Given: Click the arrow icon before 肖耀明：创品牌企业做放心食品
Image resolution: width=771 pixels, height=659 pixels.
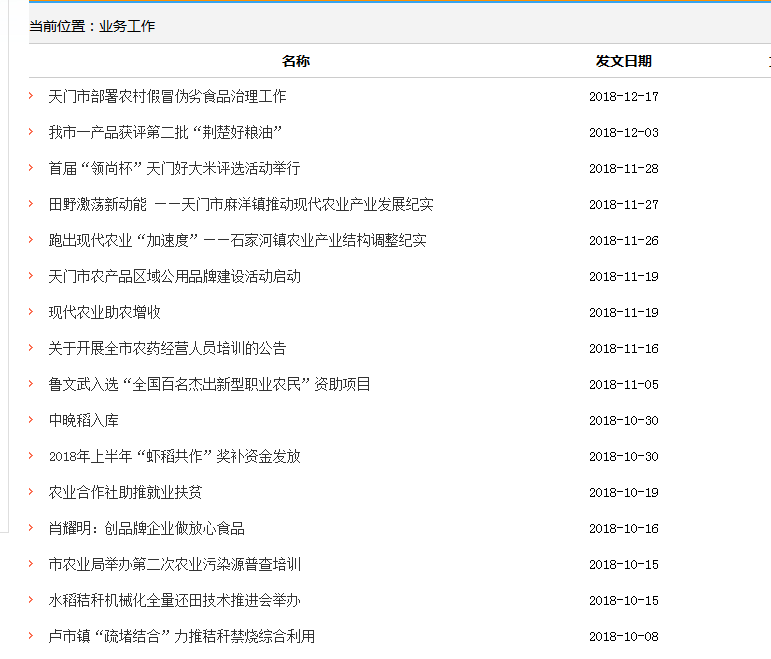Looking at the screenshot, I should pos(31,528).
